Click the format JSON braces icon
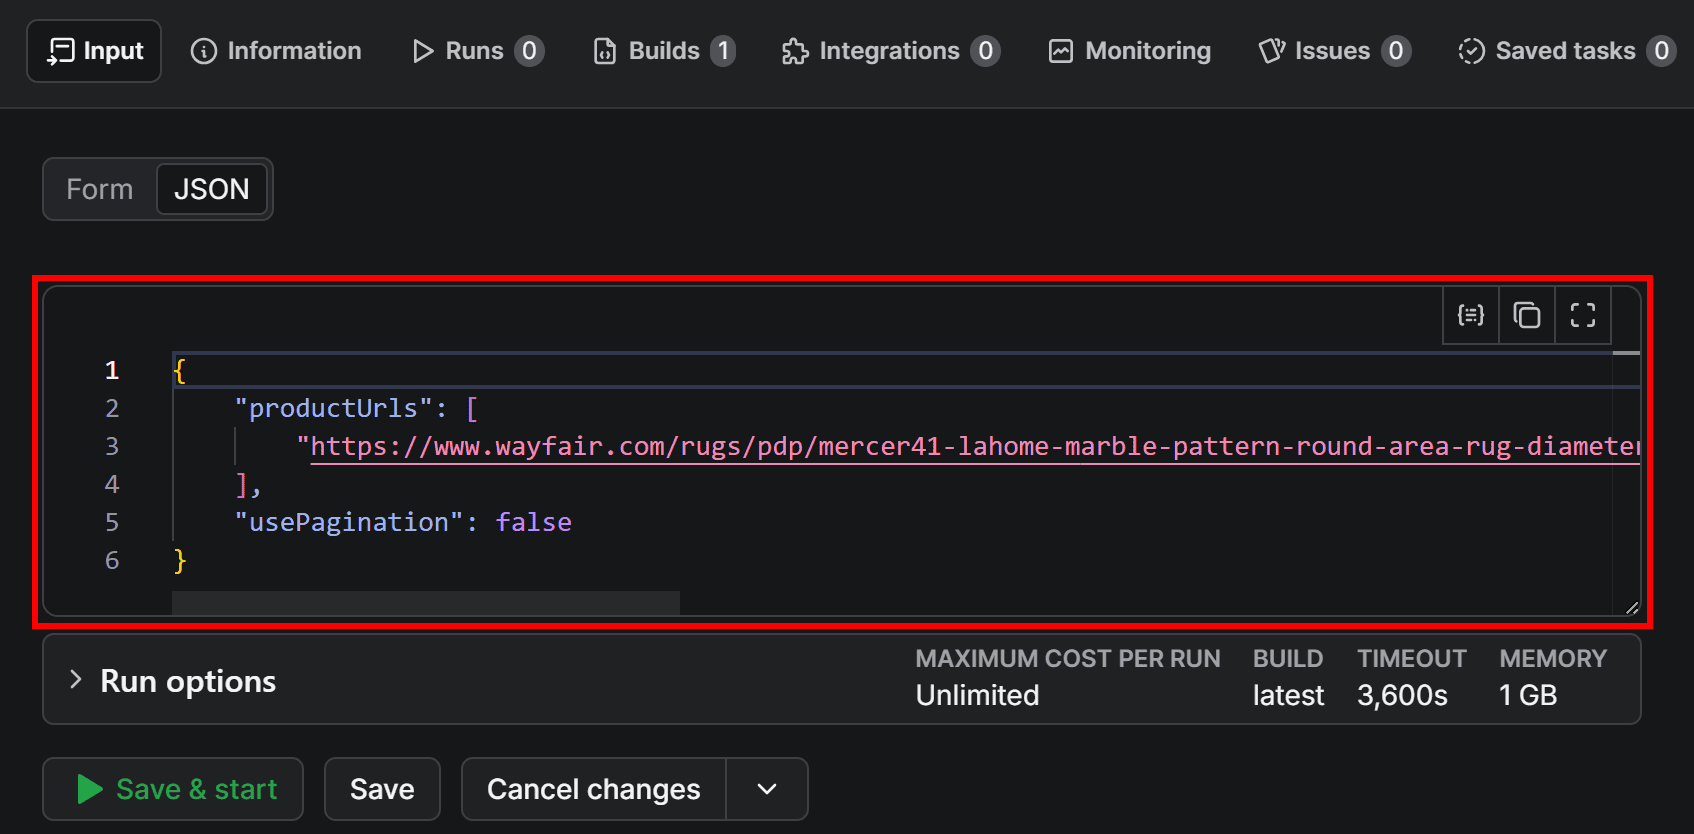This screenshot has width=1694, height=834. coord(1471,316)
